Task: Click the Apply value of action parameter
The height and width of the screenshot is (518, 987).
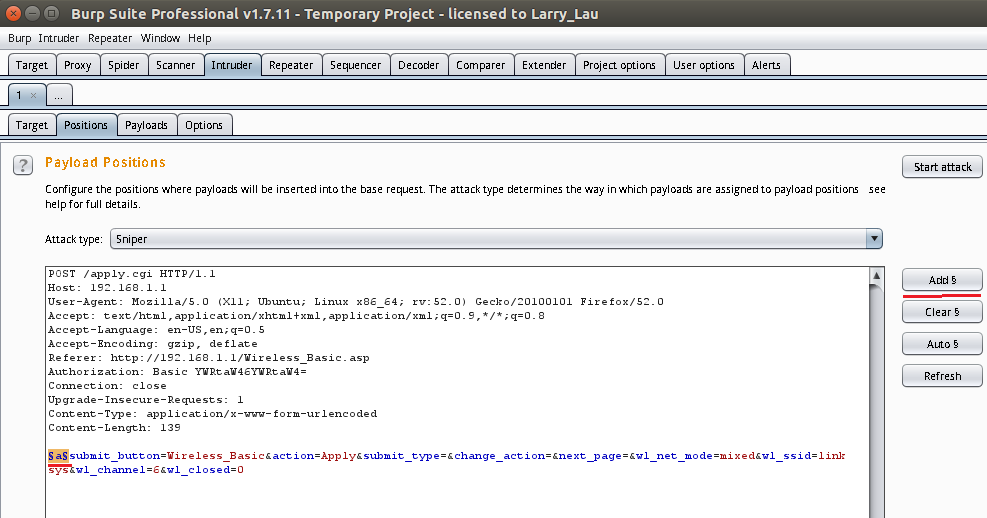Action: pos(338,456)
